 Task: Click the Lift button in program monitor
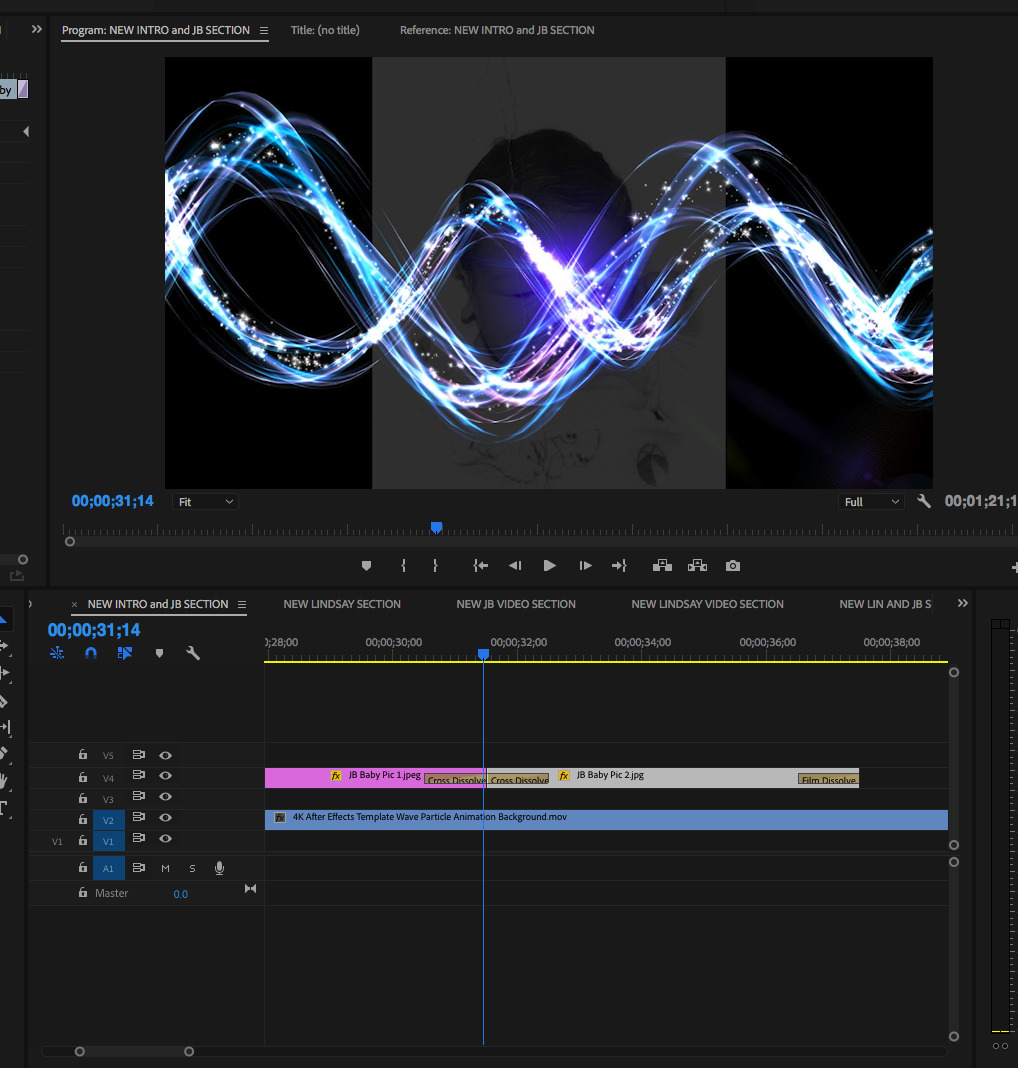(x=662, y=566)
